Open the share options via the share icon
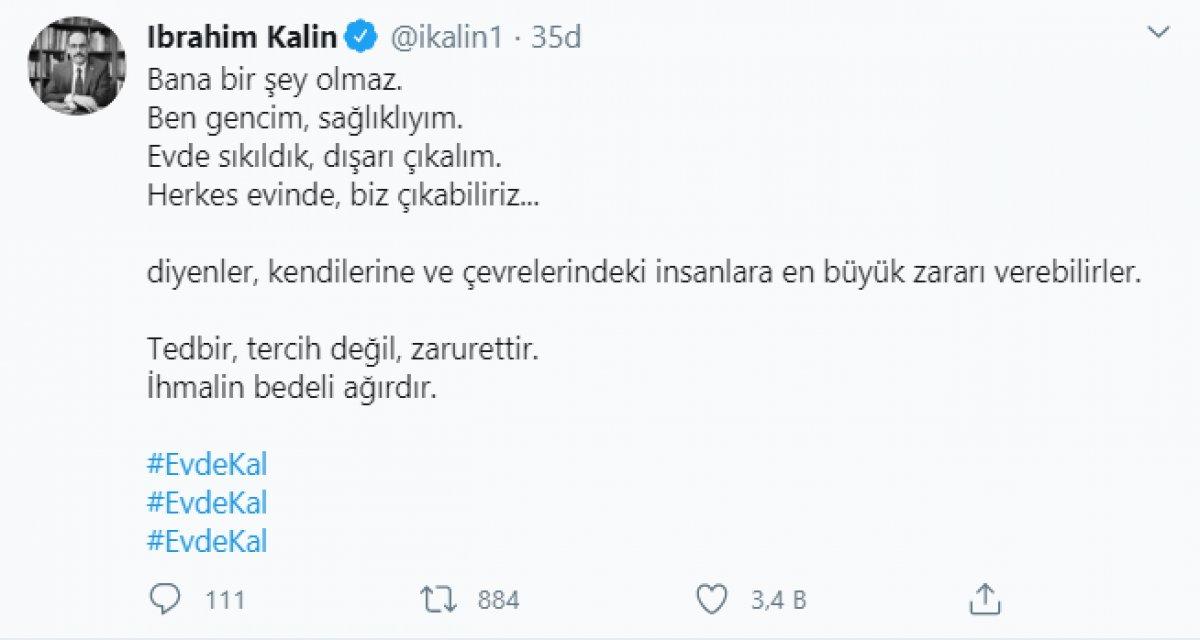This screenshot has width=1200, height=640. (x=984, y=600)
